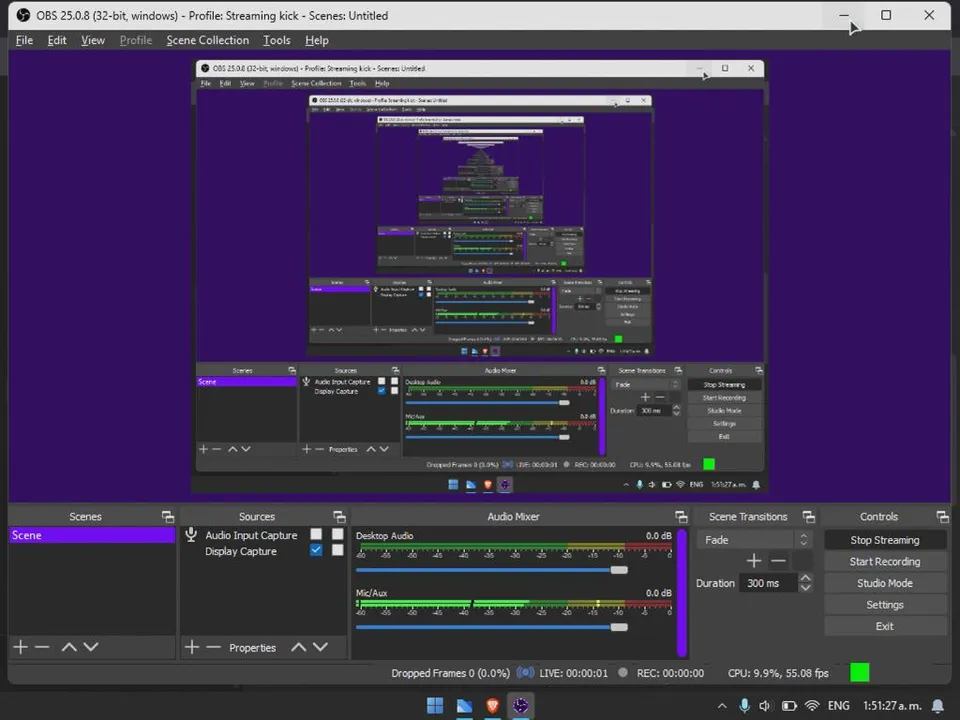Viewport: 960px width, 720px height.
Task: Open source Properties in Sources panel
Action: (x=252, y=648)
